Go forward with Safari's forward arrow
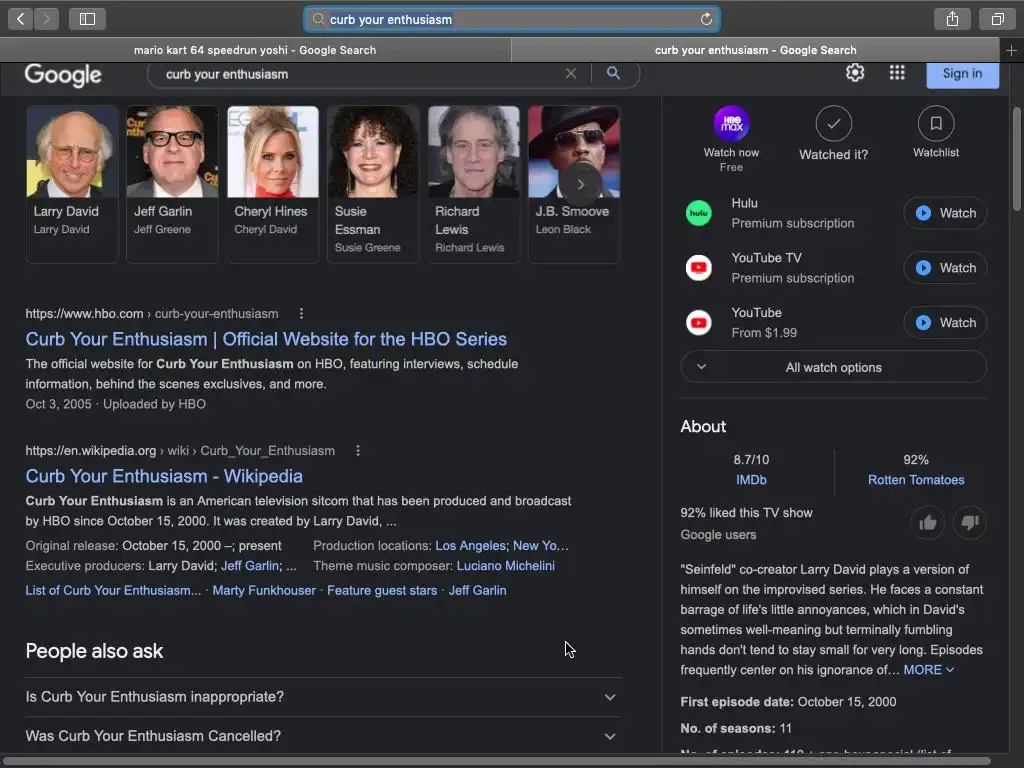The width and height of the screenshot is (1024, 768). [x=46, y=19]
